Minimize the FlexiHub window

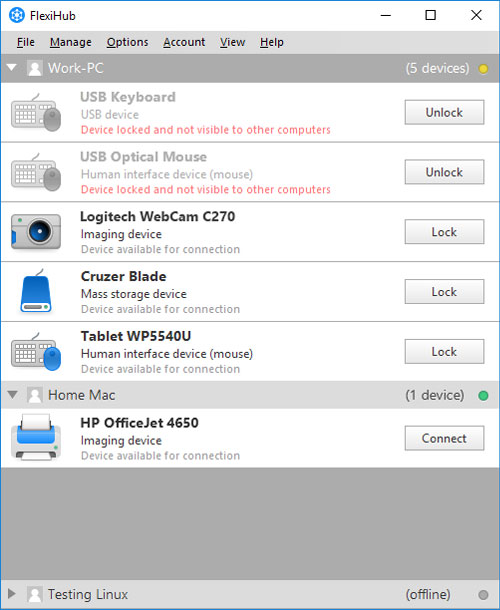point(386,16)
